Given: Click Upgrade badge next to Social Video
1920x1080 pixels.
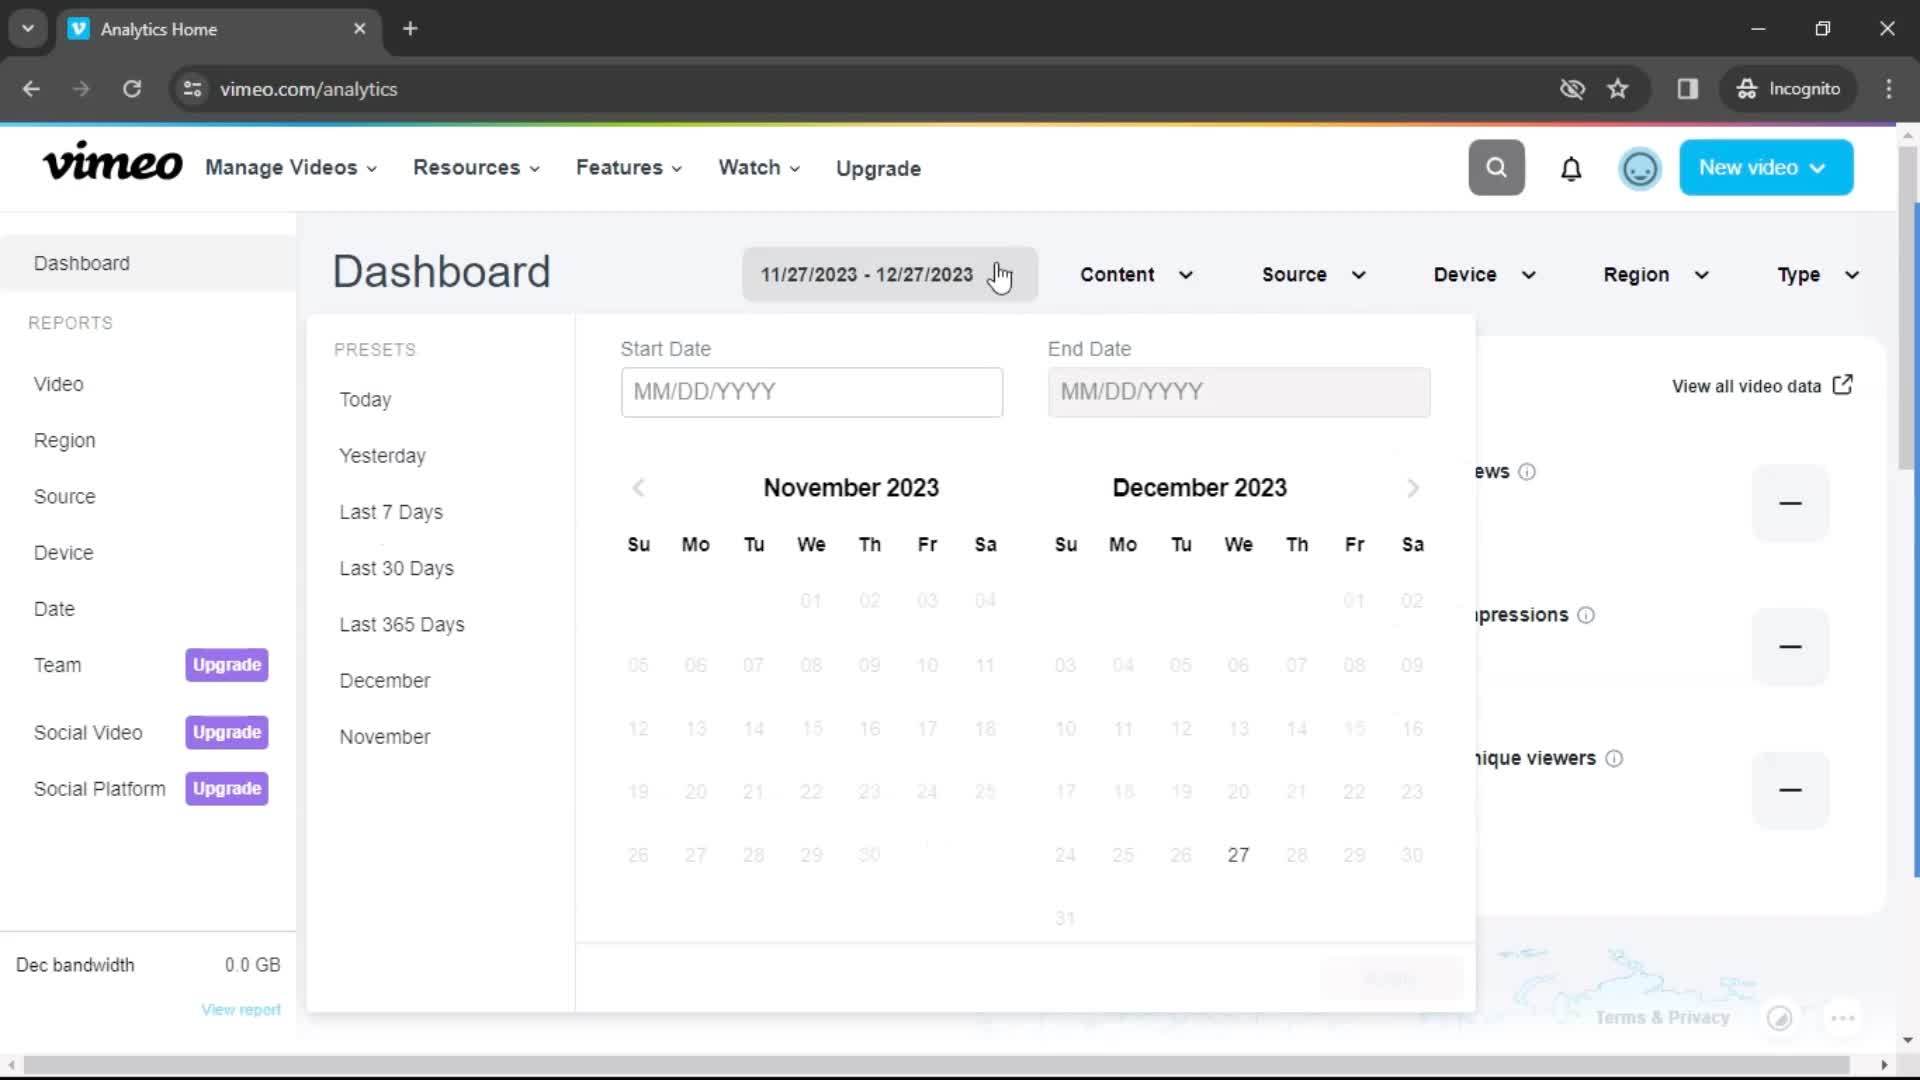Looking at the screenshot, I should pos(226,732).
